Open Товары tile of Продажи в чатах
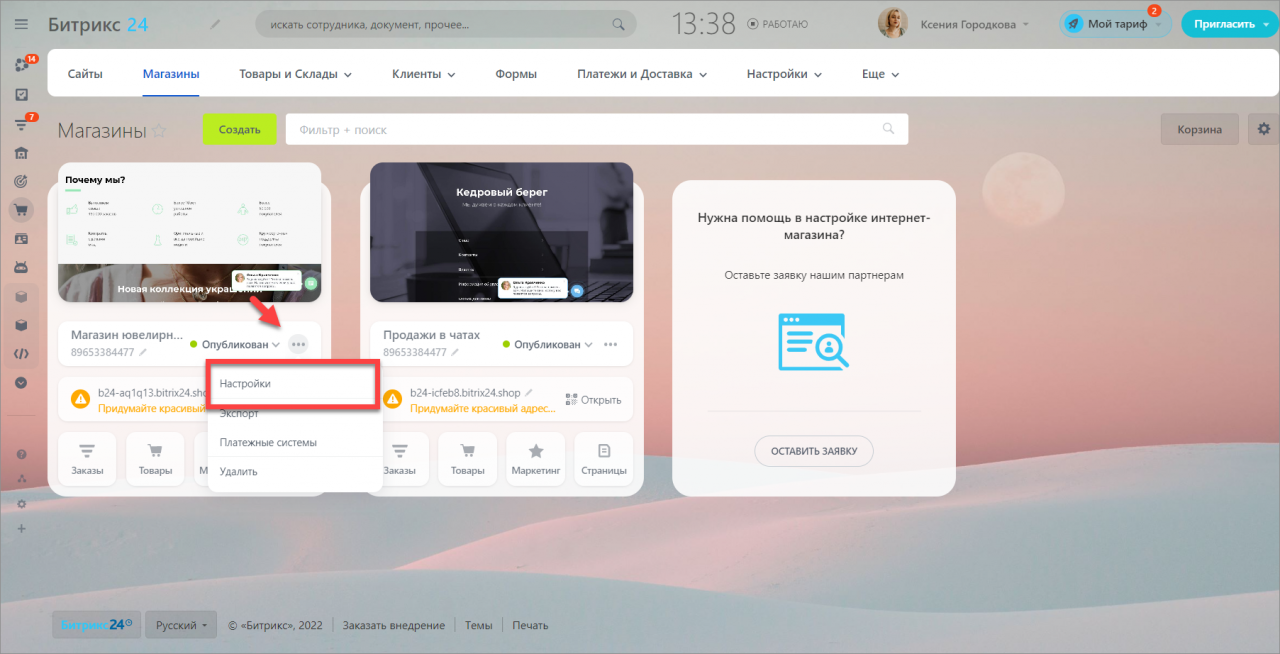 click(467, 459)
